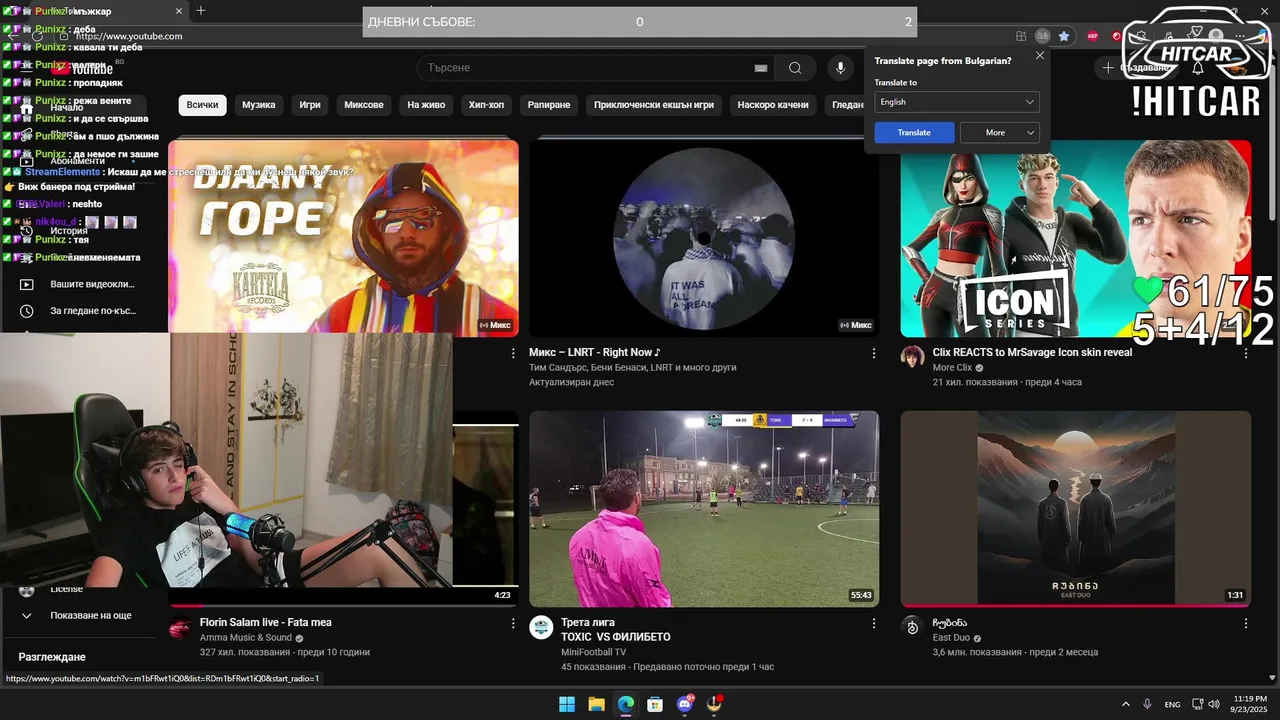Open Clix REACTS to MrSavage title link
The width and height of the screenshot is (1280, 720).
coord(1032,352)
